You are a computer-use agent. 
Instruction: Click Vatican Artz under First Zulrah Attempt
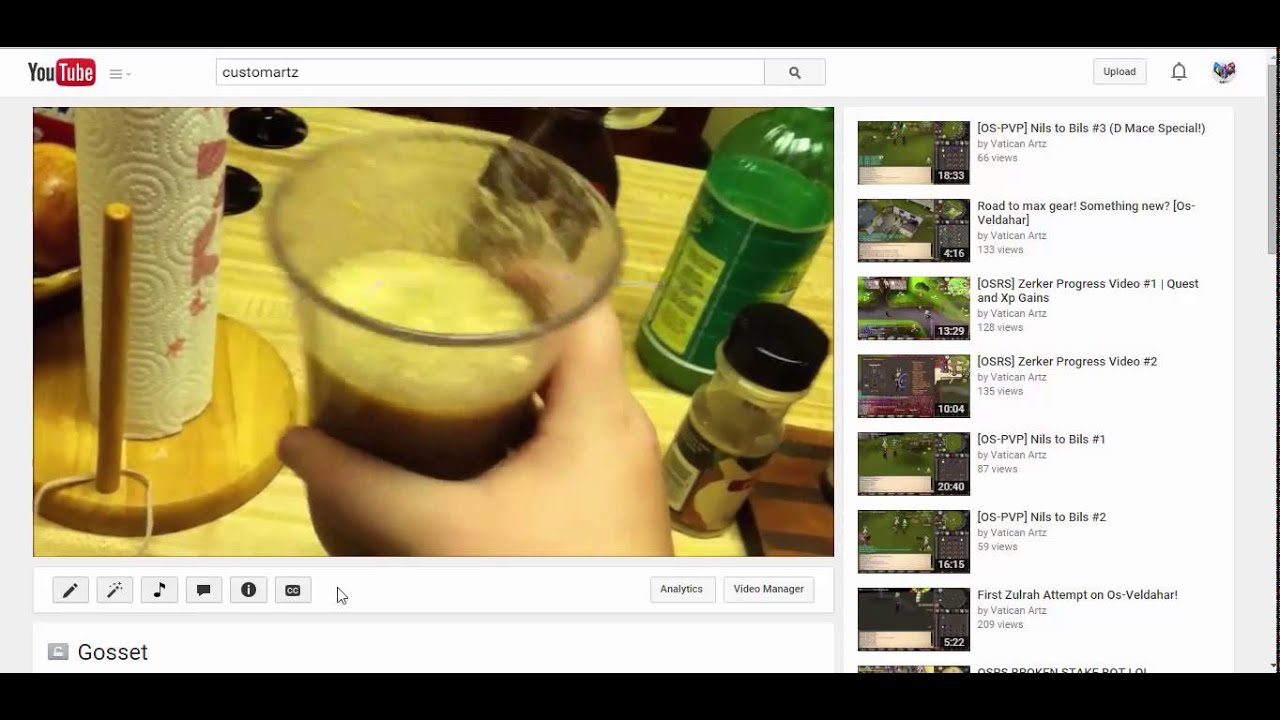click(x=1018, y=610)
